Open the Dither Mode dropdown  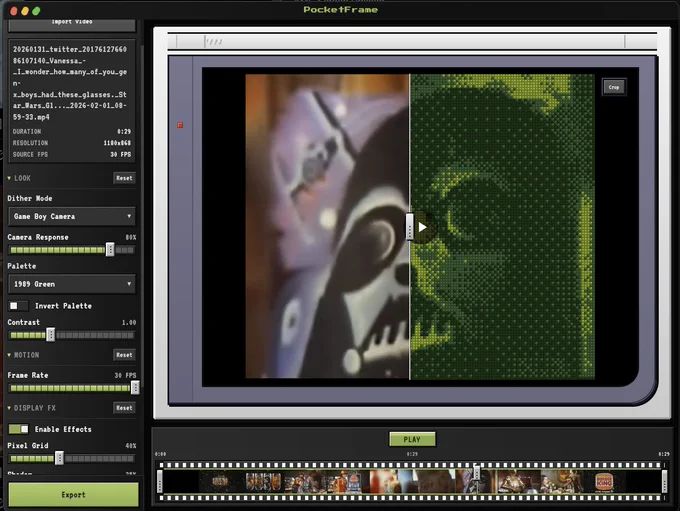point(72,216)
